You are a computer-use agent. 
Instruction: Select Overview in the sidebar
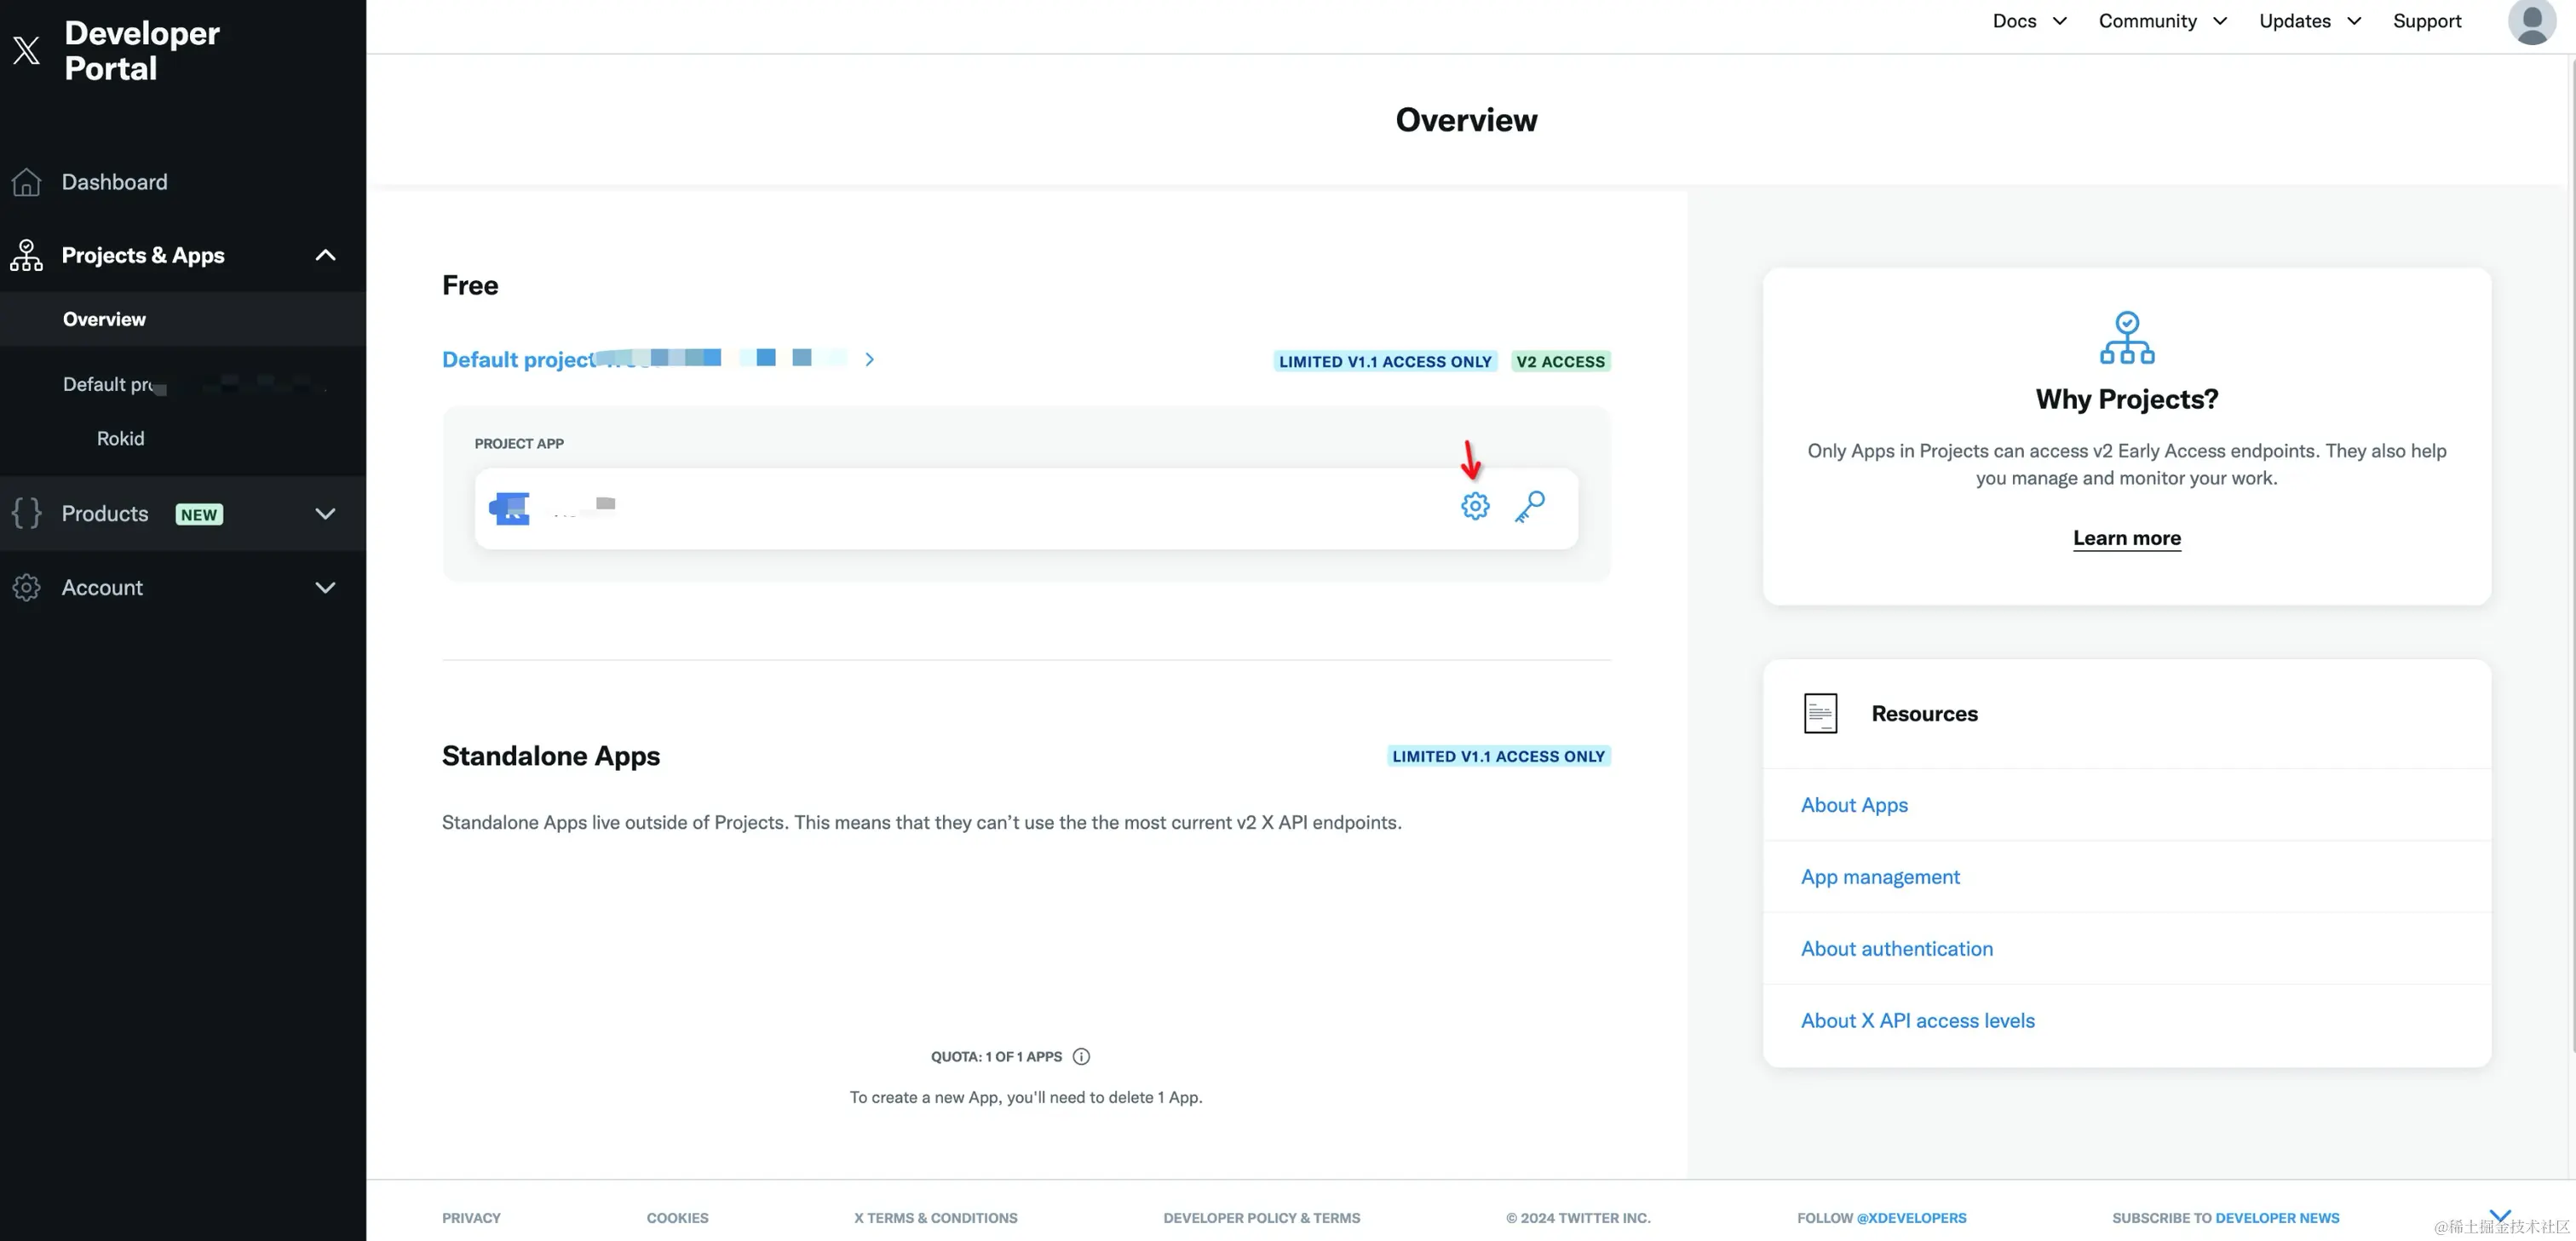click(104, 319)
